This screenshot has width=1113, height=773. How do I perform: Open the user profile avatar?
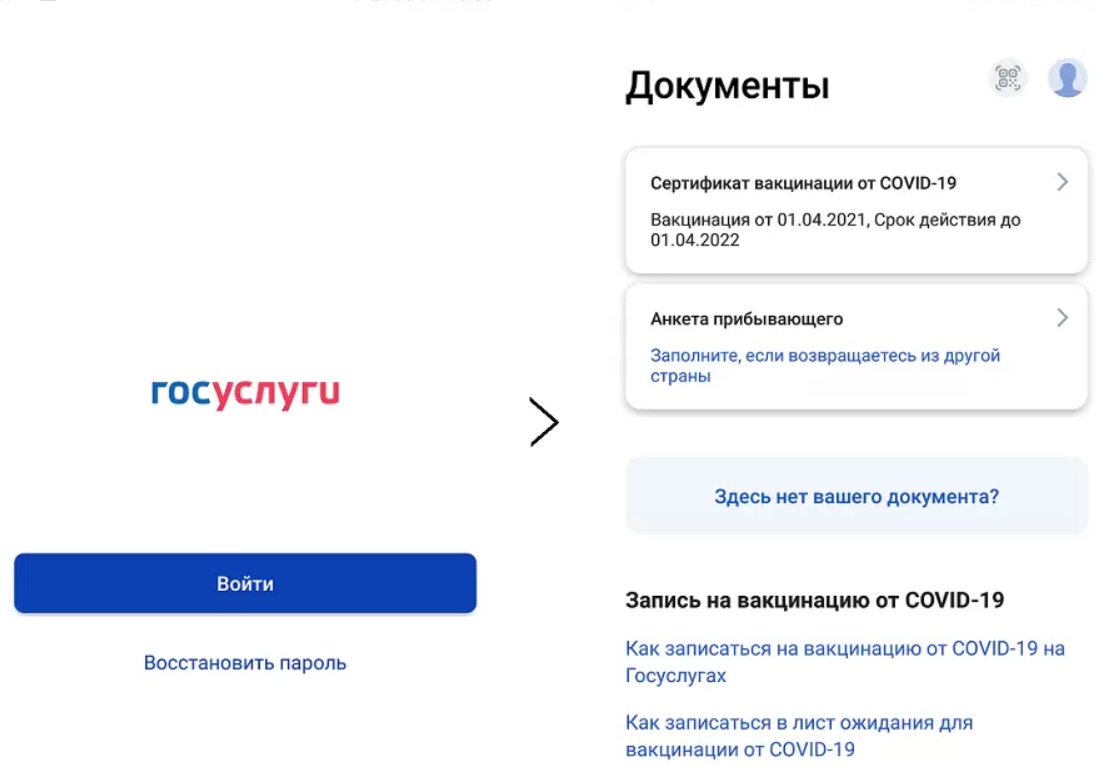tap(1068, 78)
